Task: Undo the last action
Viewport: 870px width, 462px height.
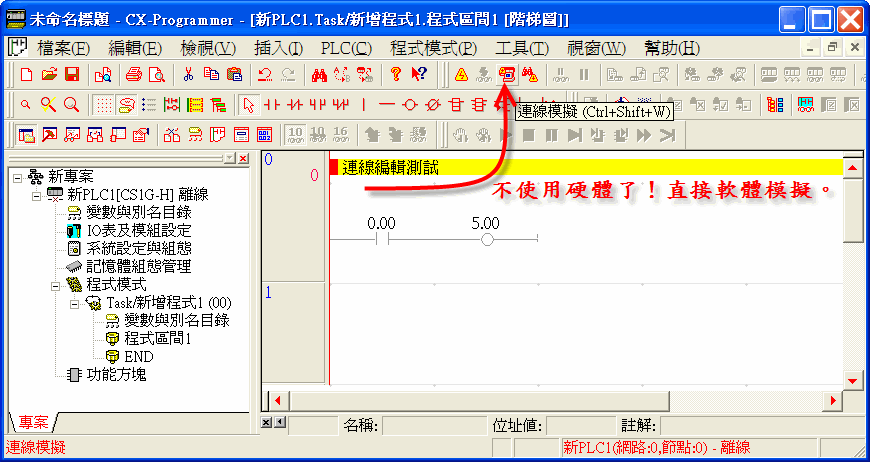Action: tap(265, 74)
